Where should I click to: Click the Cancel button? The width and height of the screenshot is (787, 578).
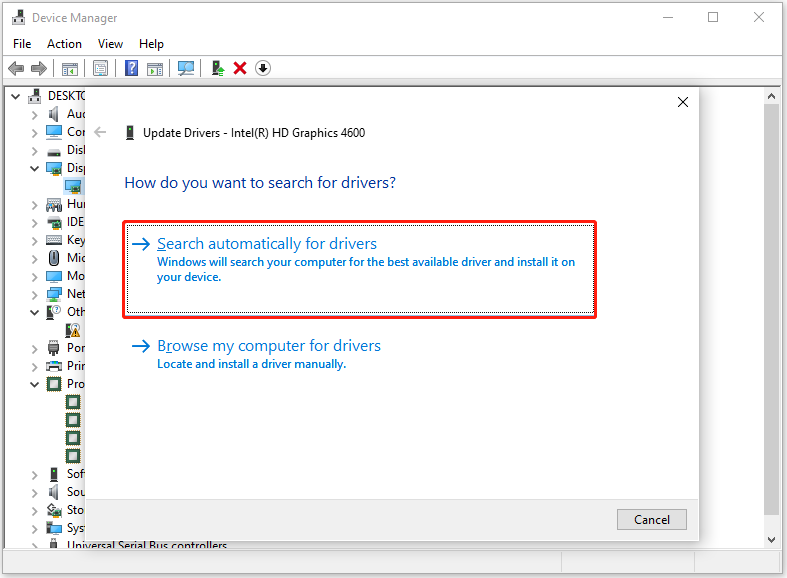pos(651,520)
